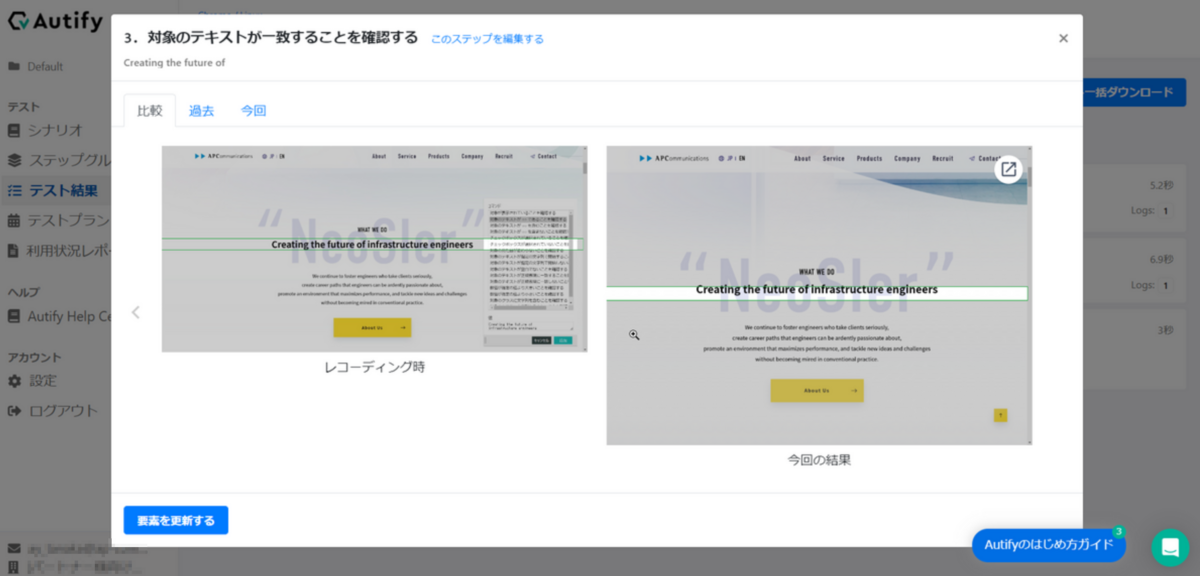Open the Intercom chat bubble
The image size is (1200, 576).
pos(1170,546)
